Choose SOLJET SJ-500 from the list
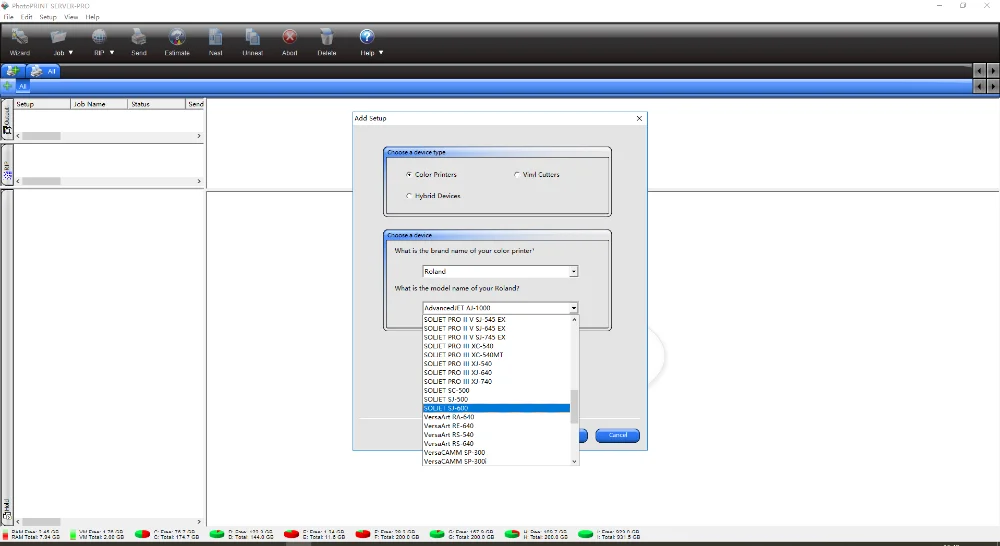The image size is (1000, 546). (496, 399)
